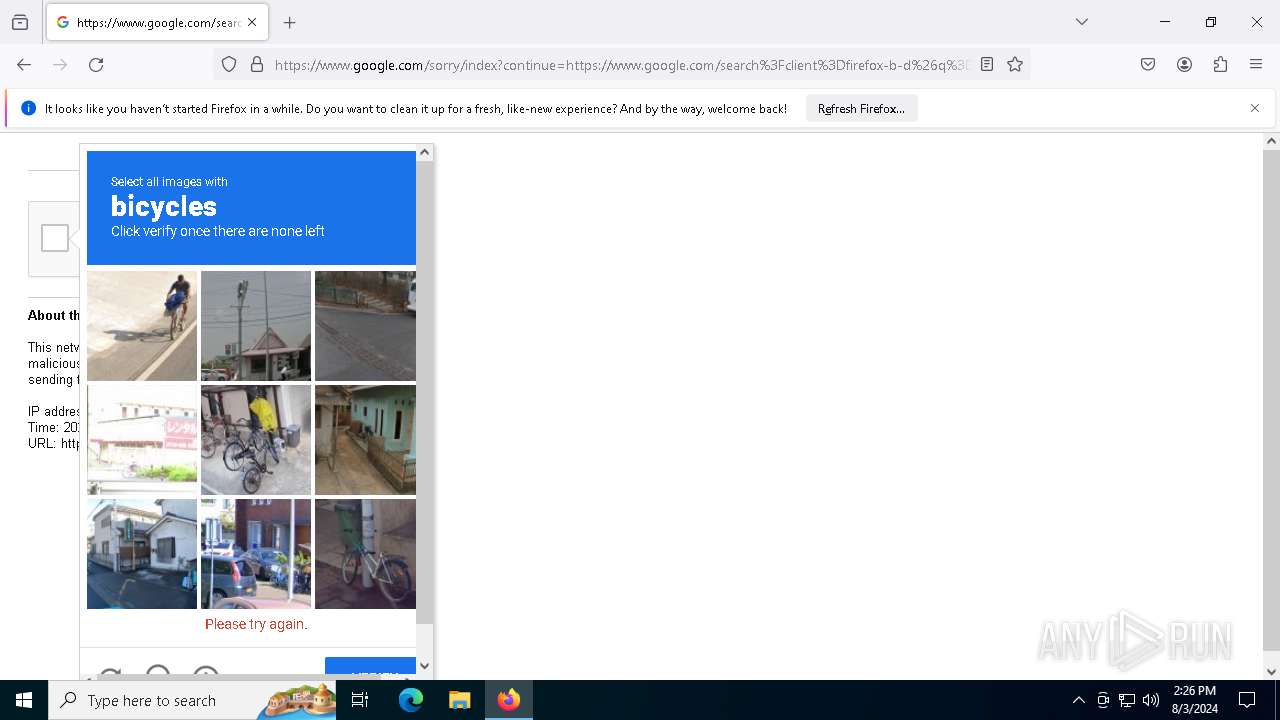Click the Refresh Firefox... button
1280x720 pixels.
tap(861, 108)
